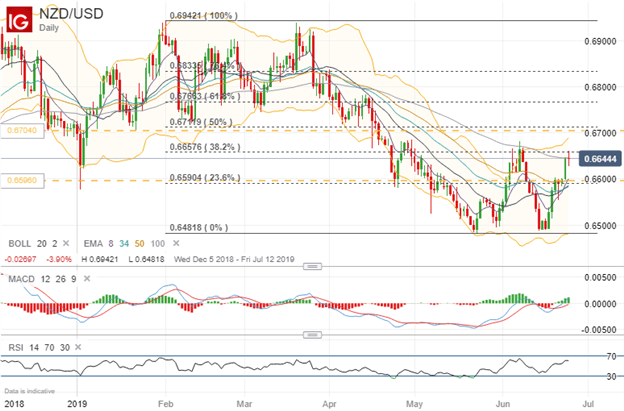Screen dimensions: 624x411
Task: Select the 0.69421 (100%) Fibonacci label
Action: (203, 16)
